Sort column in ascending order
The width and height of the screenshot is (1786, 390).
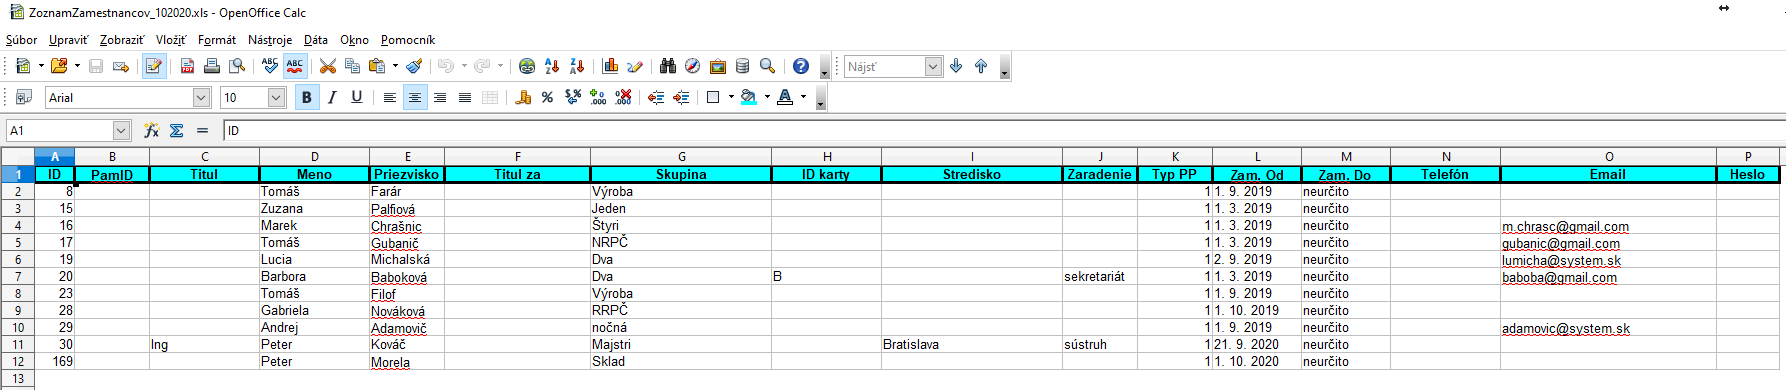click(552, 66)
